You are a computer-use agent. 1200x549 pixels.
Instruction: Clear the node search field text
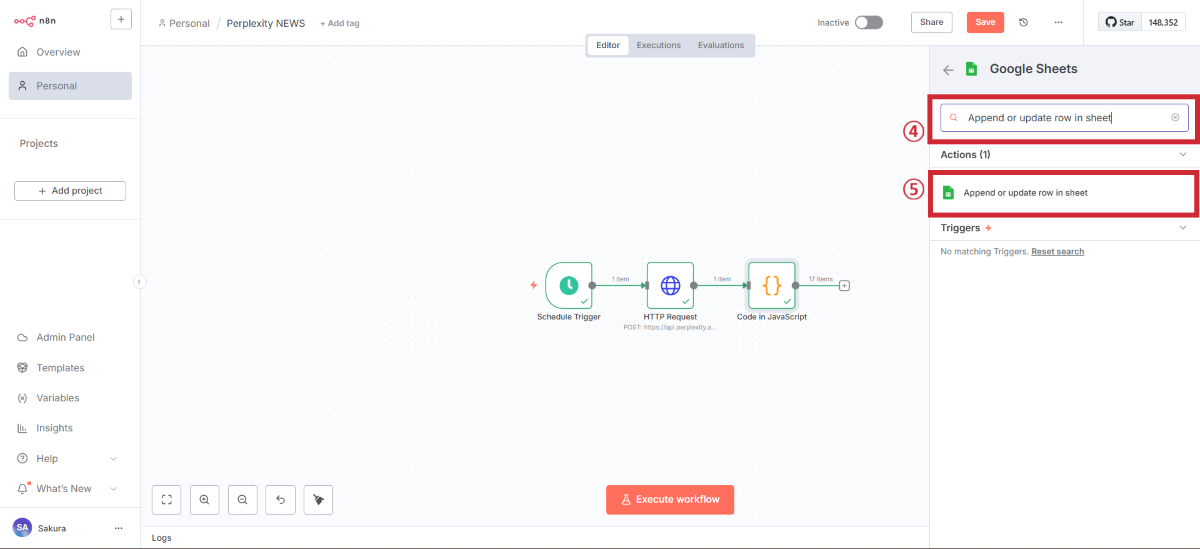[1175, 118]
